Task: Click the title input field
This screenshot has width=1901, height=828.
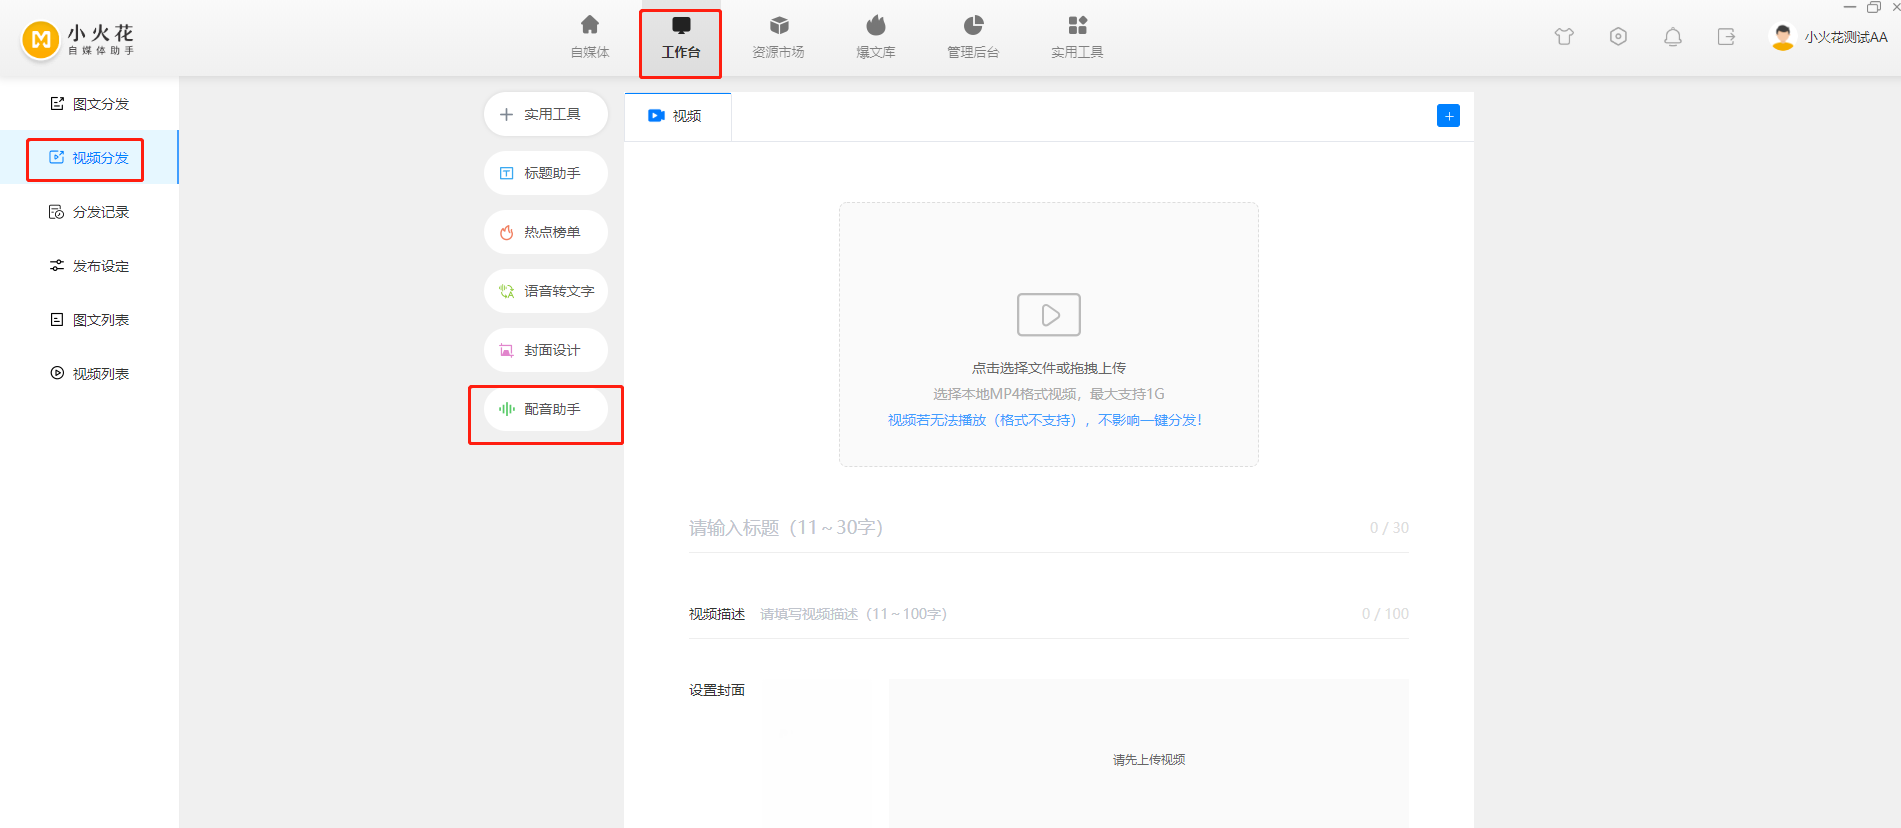Action: pos(1020,528)
